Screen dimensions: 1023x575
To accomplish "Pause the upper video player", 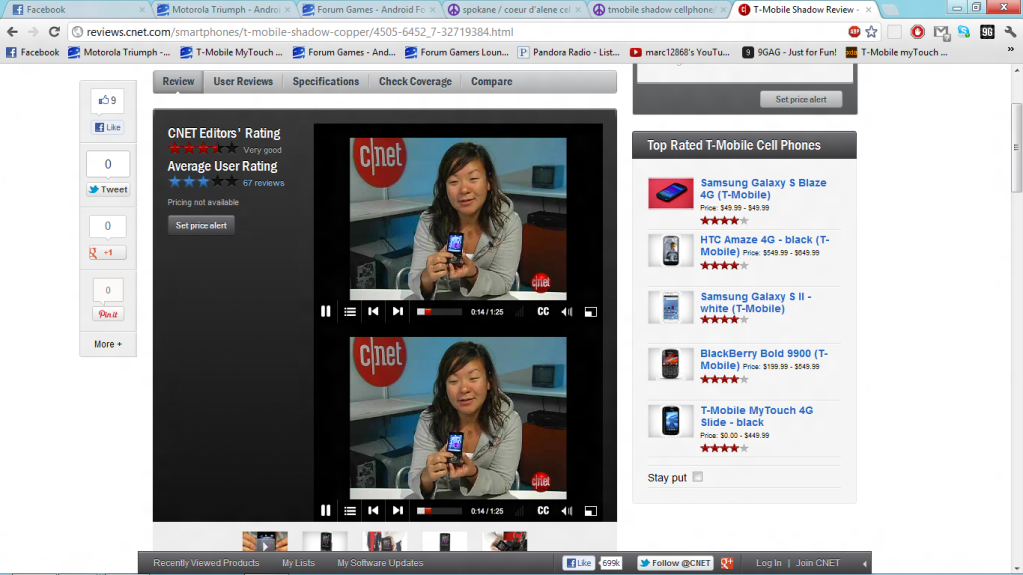I will [325, 312].
